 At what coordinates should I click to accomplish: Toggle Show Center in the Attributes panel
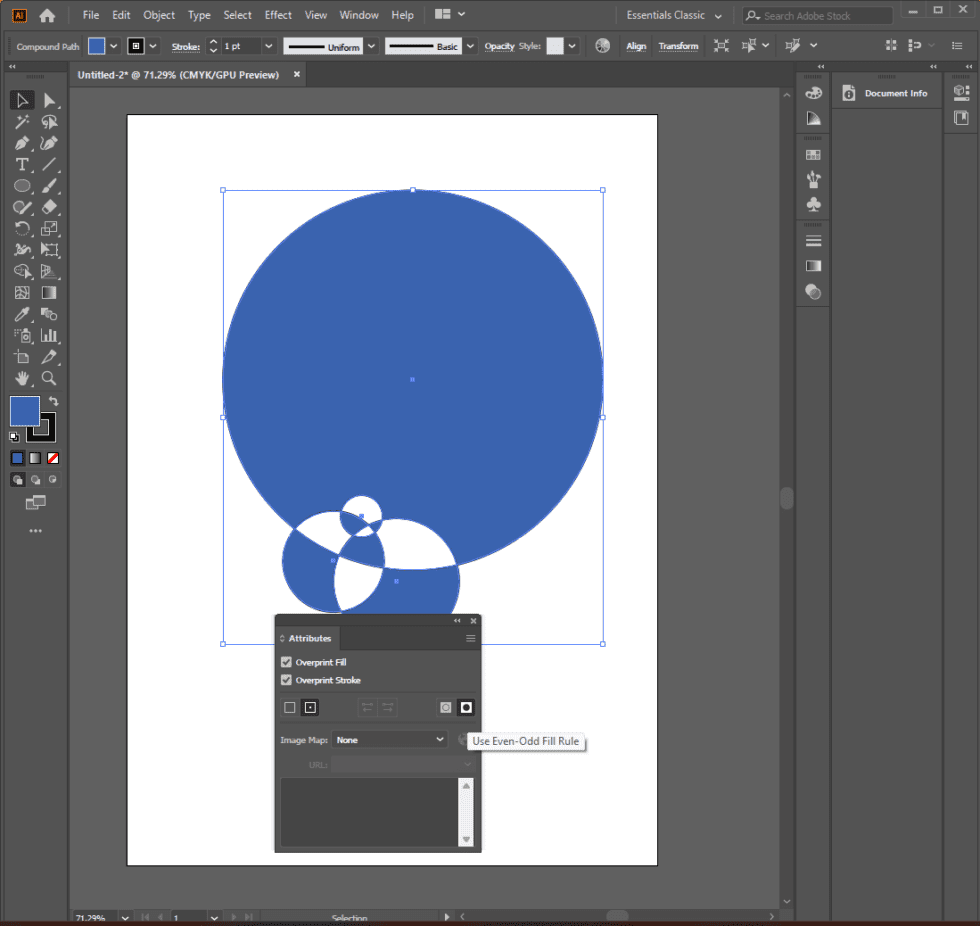[x=310, y=707]
